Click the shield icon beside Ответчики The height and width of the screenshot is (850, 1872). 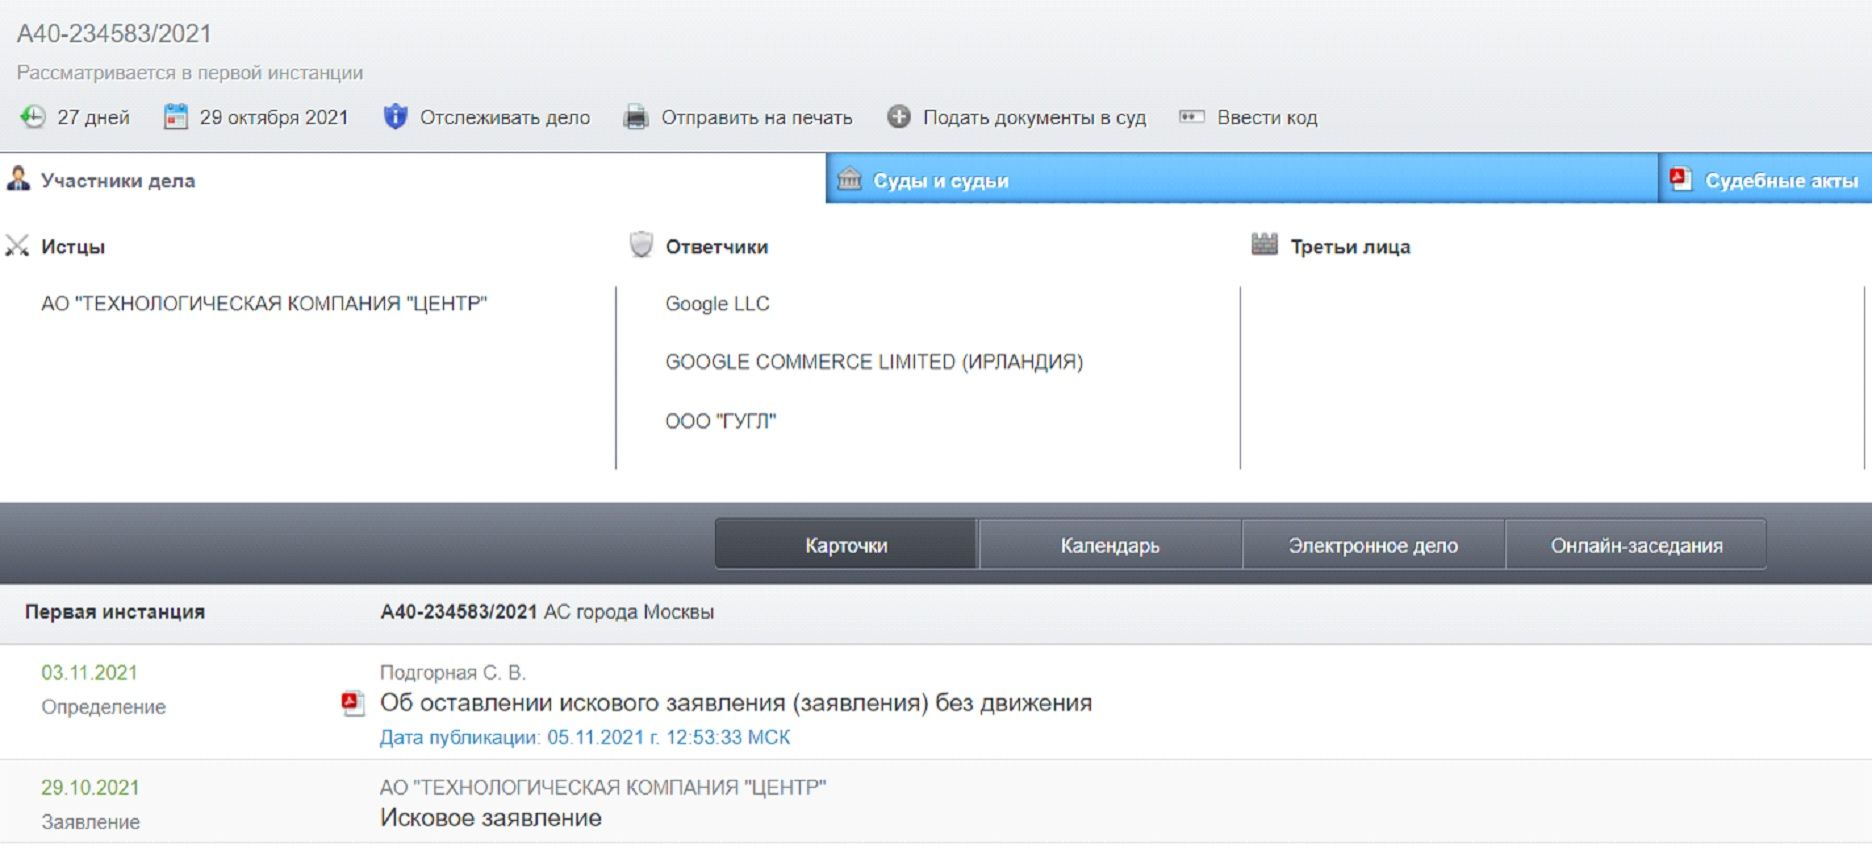(x=641, y=245)
